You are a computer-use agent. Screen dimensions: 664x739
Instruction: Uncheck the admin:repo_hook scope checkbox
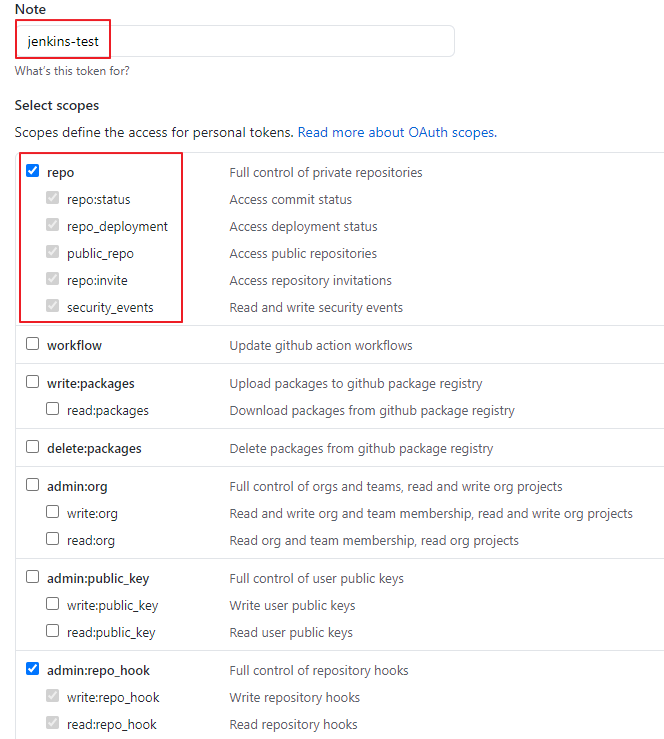33,668
